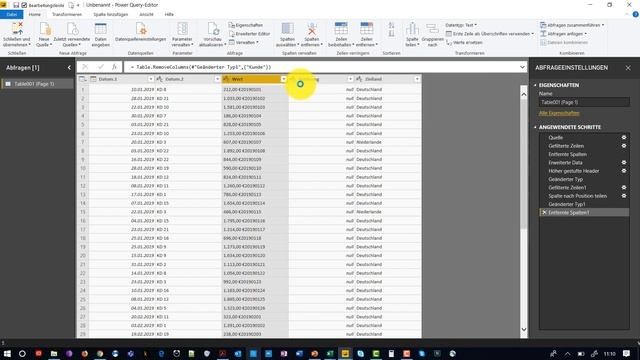Image resolution: width=640 pixels, height=360 pixels.
Task: Open Zuletzt verwendete Quellen
Action: coord(72,35)
